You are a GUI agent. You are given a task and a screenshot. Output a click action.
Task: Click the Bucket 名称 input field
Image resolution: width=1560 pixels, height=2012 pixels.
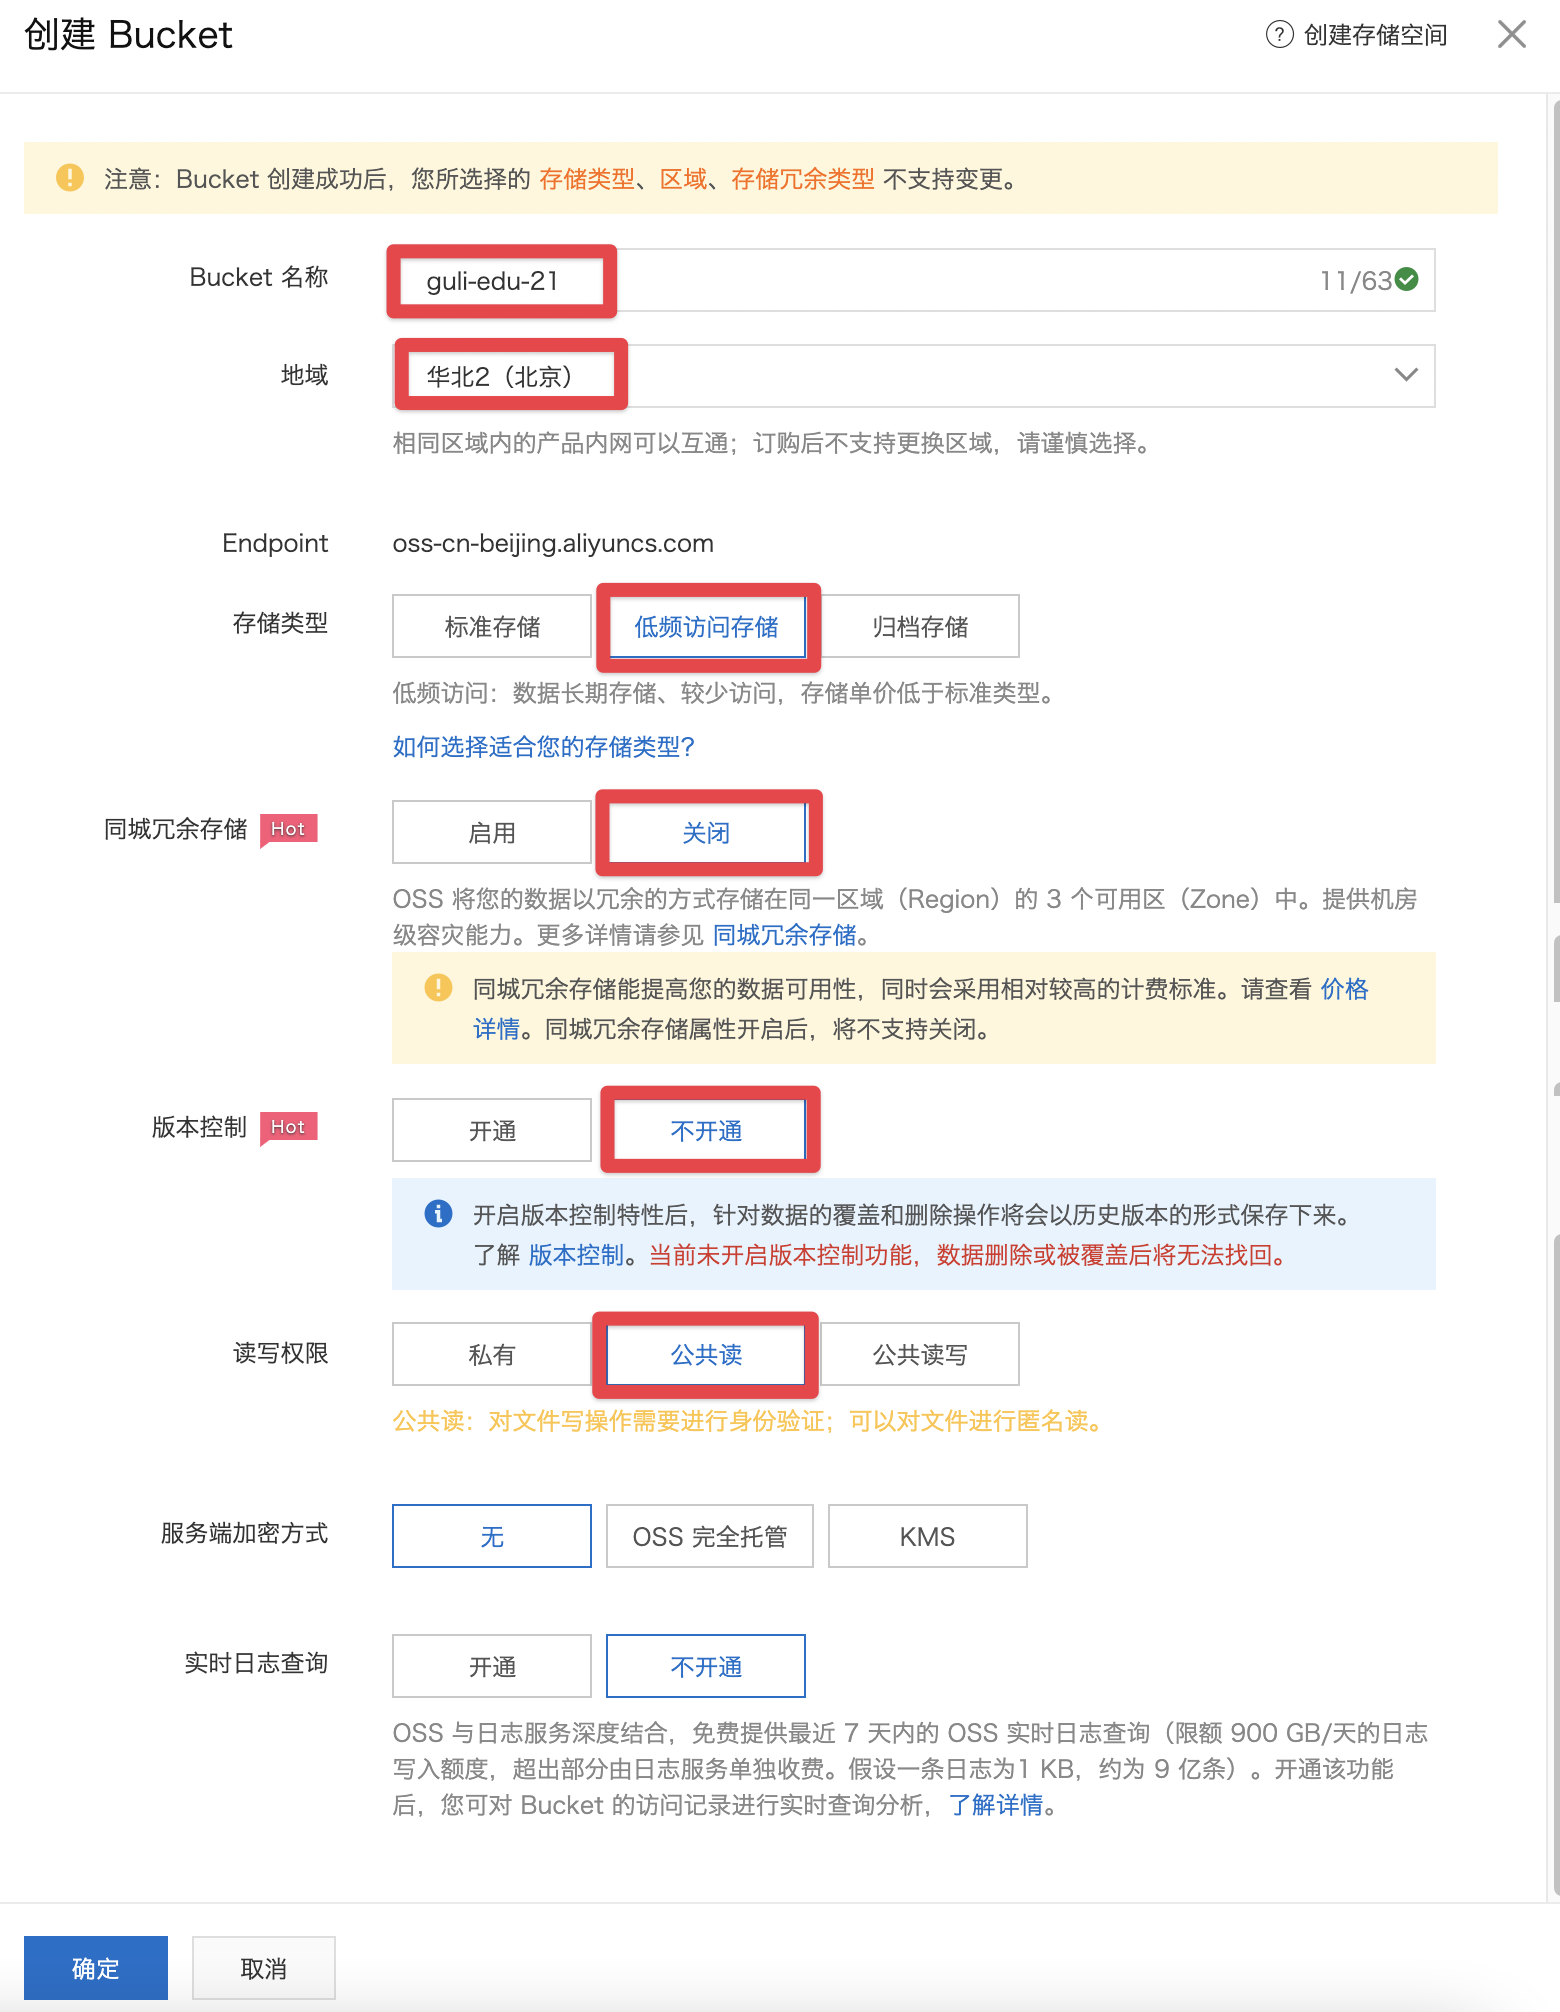click(914, 280)
